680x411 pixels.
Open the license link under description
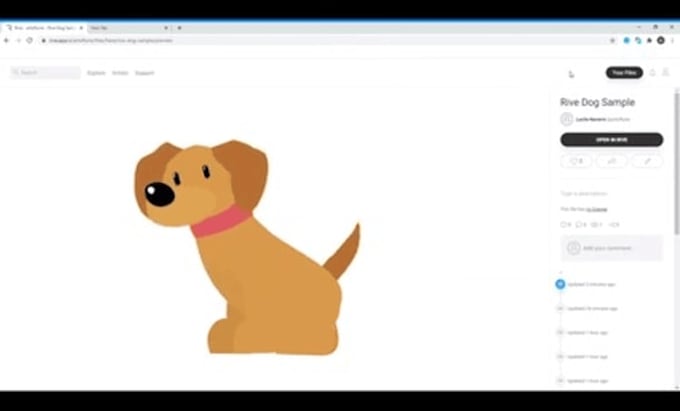(x=597, y=209)
